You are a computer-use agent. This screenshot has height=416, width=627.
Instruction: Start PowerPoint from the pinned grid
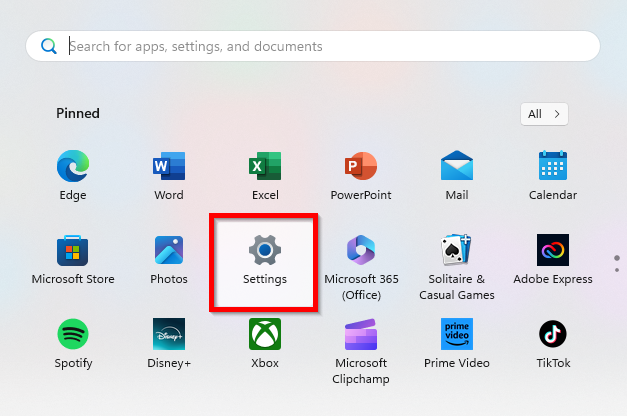point(361,175)
